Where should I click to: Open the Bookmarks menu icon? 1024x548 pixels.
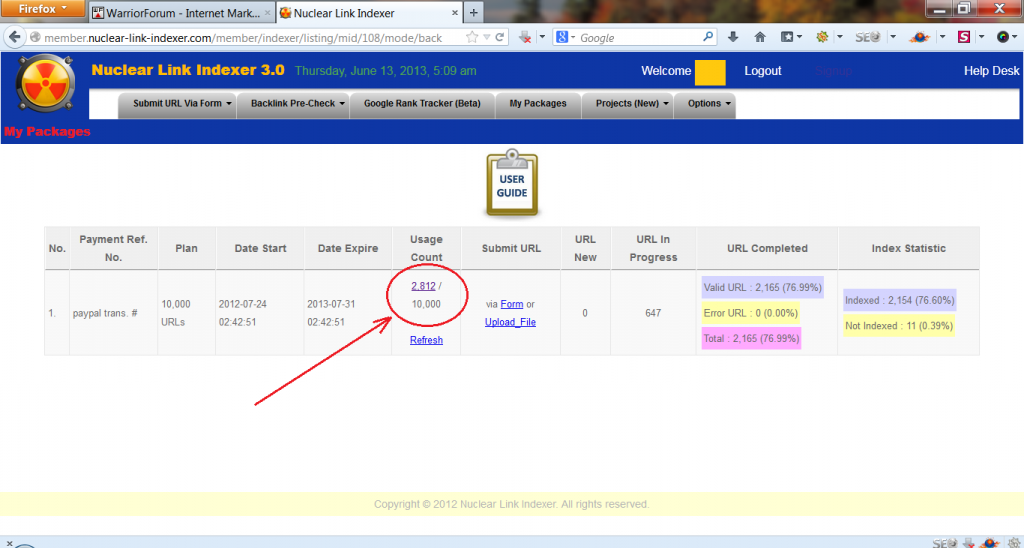point(791,37)
